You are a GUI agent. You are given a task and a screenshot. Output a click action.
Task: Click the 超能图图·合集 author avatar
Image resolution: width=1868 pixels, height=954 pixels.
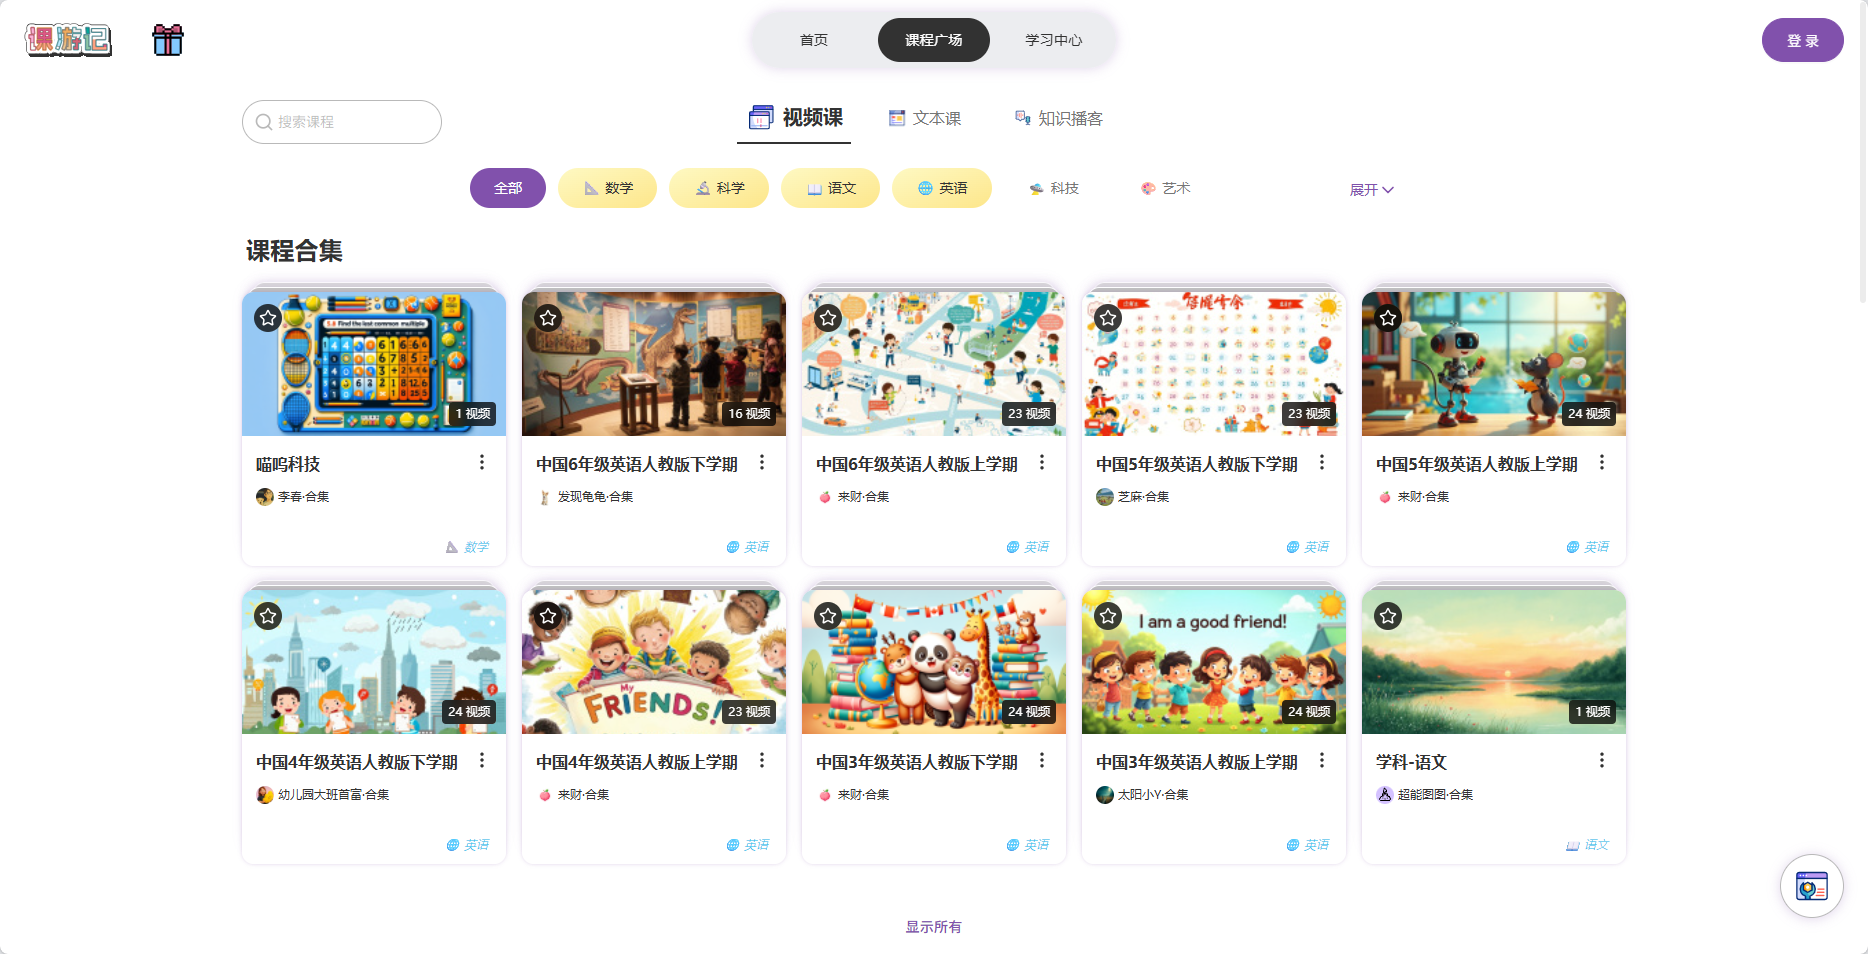(1385, 795)
